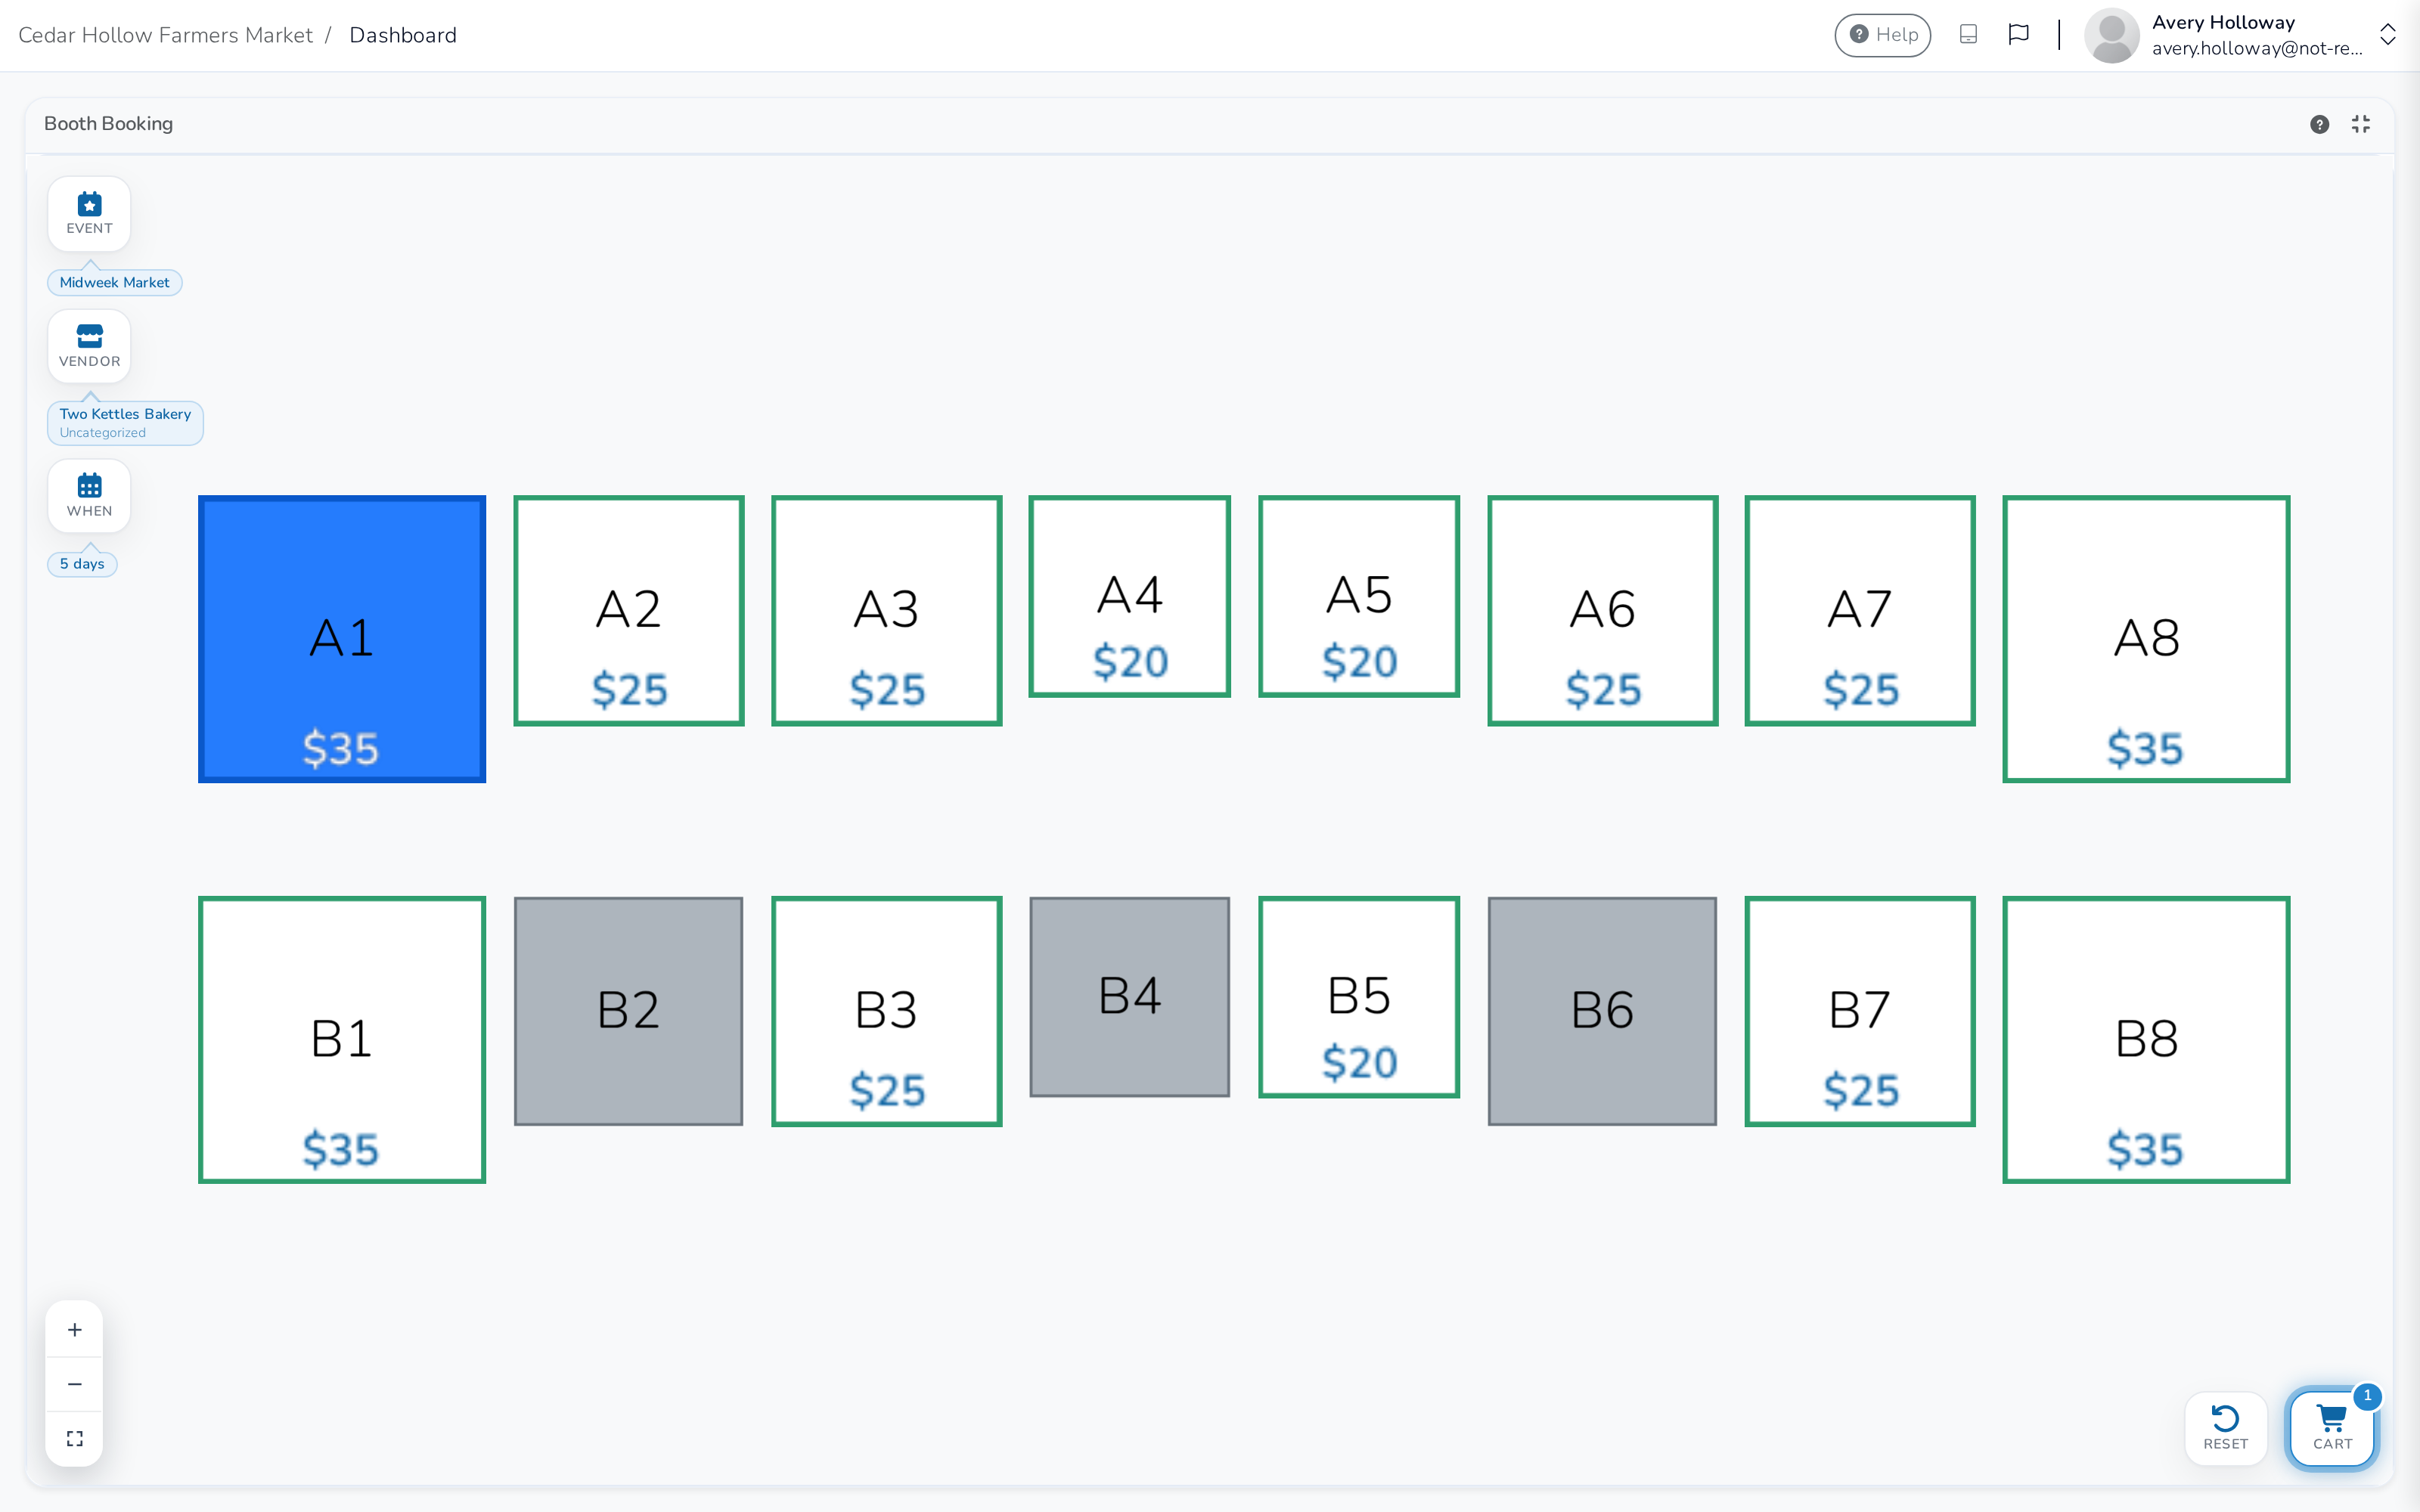Reset the booth selection
This screenshot has width=2420, height=1512.
(x=2225, y=1428)
